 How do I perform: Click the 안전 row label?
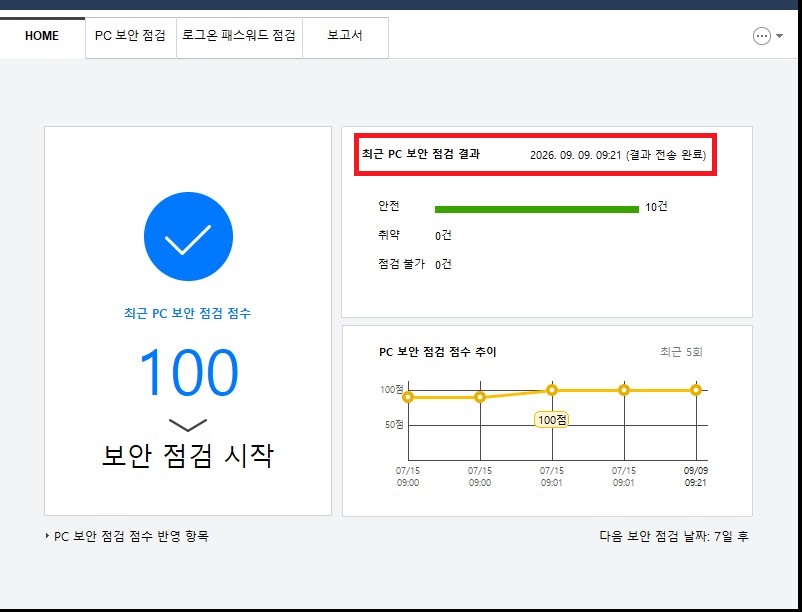[389, 206]
